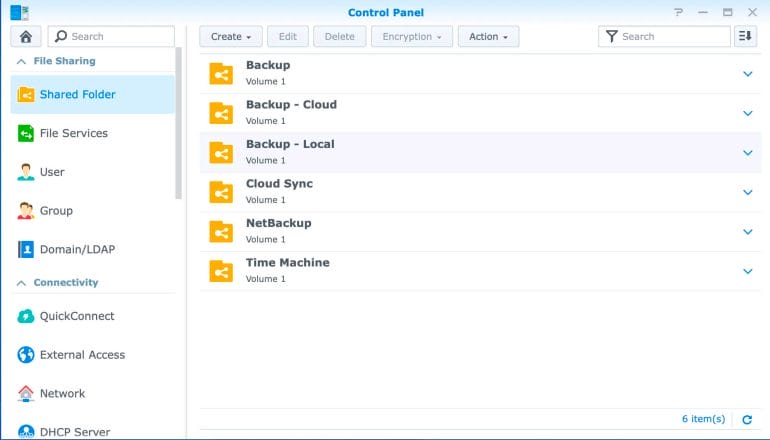Click the Delete button
Screen dimensions: 770x440
tap(339, 36)
